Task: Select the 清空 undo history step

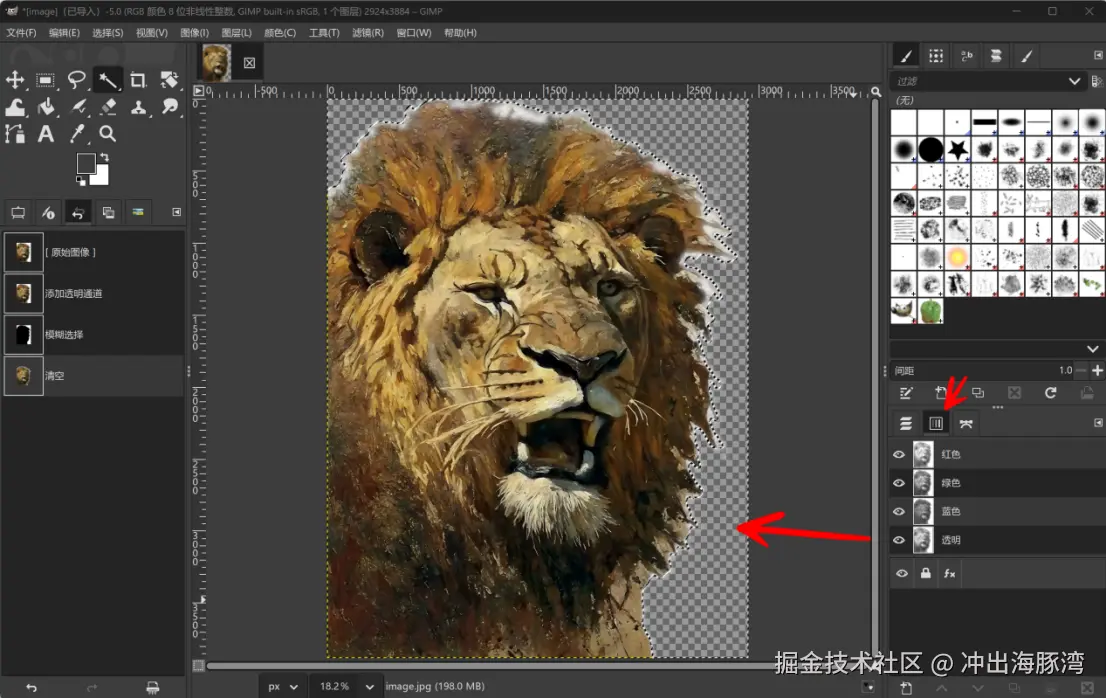Action: pos(92,376)
